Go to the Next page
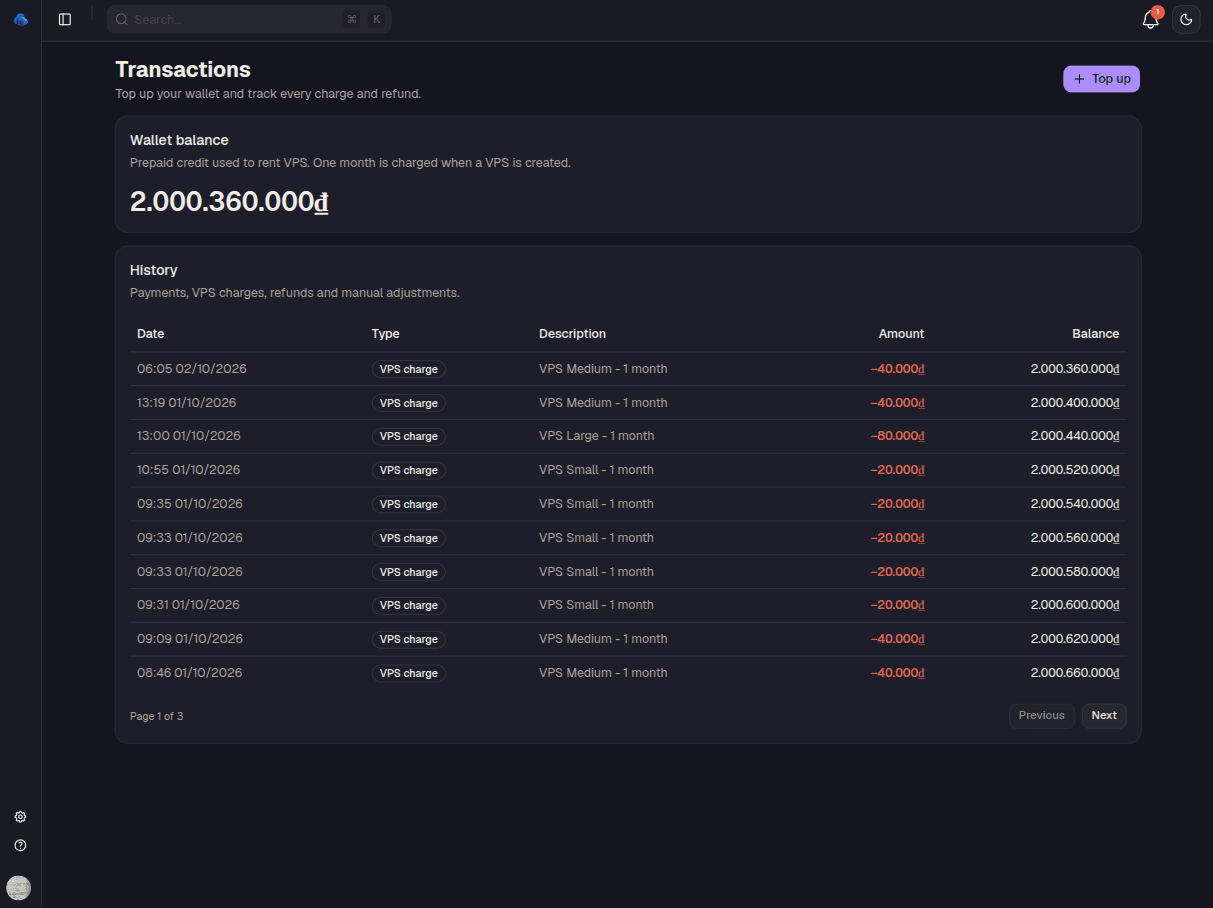The image size is (1213, 908). pos(1104,716)
